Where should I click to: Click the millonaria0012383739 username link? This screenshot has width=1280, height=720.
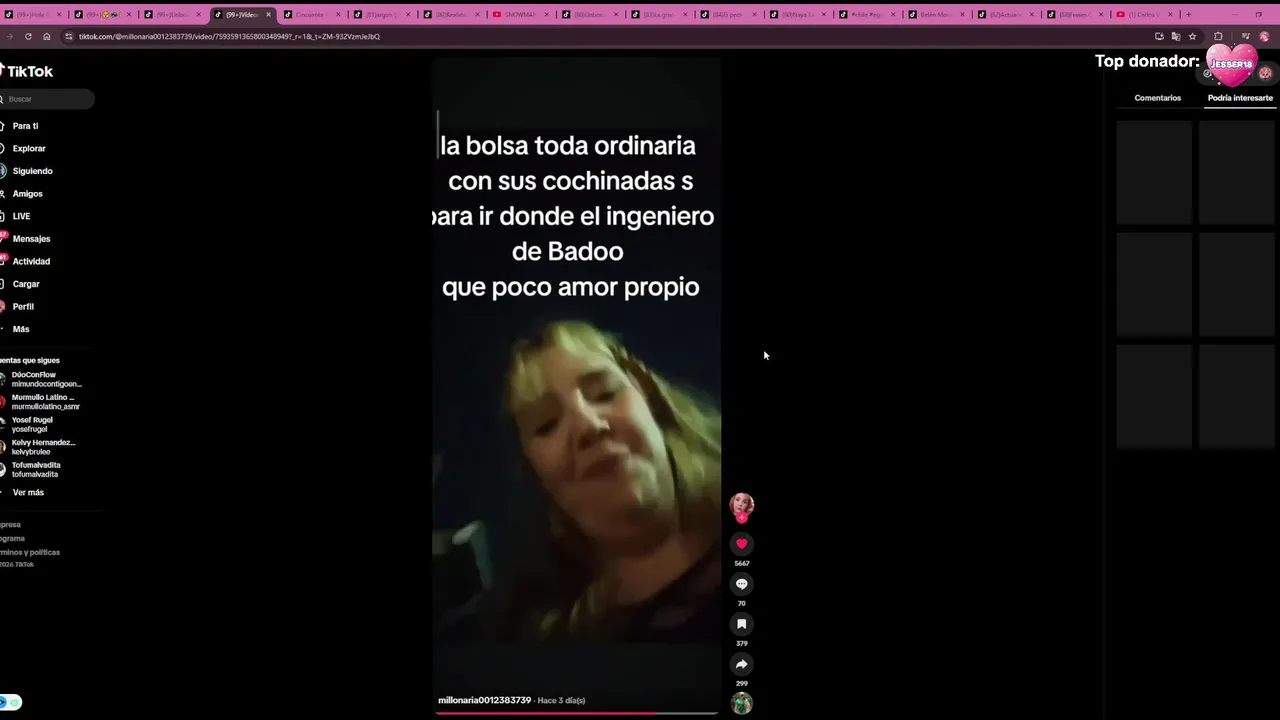[484, 700]
